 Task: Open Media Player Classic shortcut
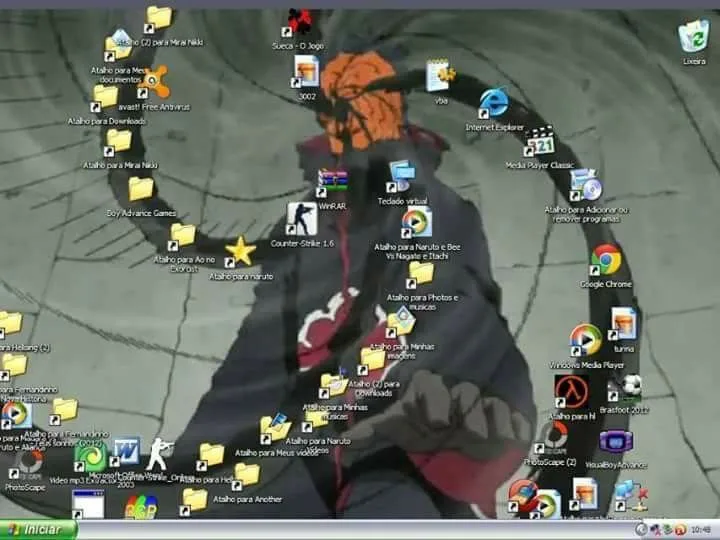tap(540, 141)
